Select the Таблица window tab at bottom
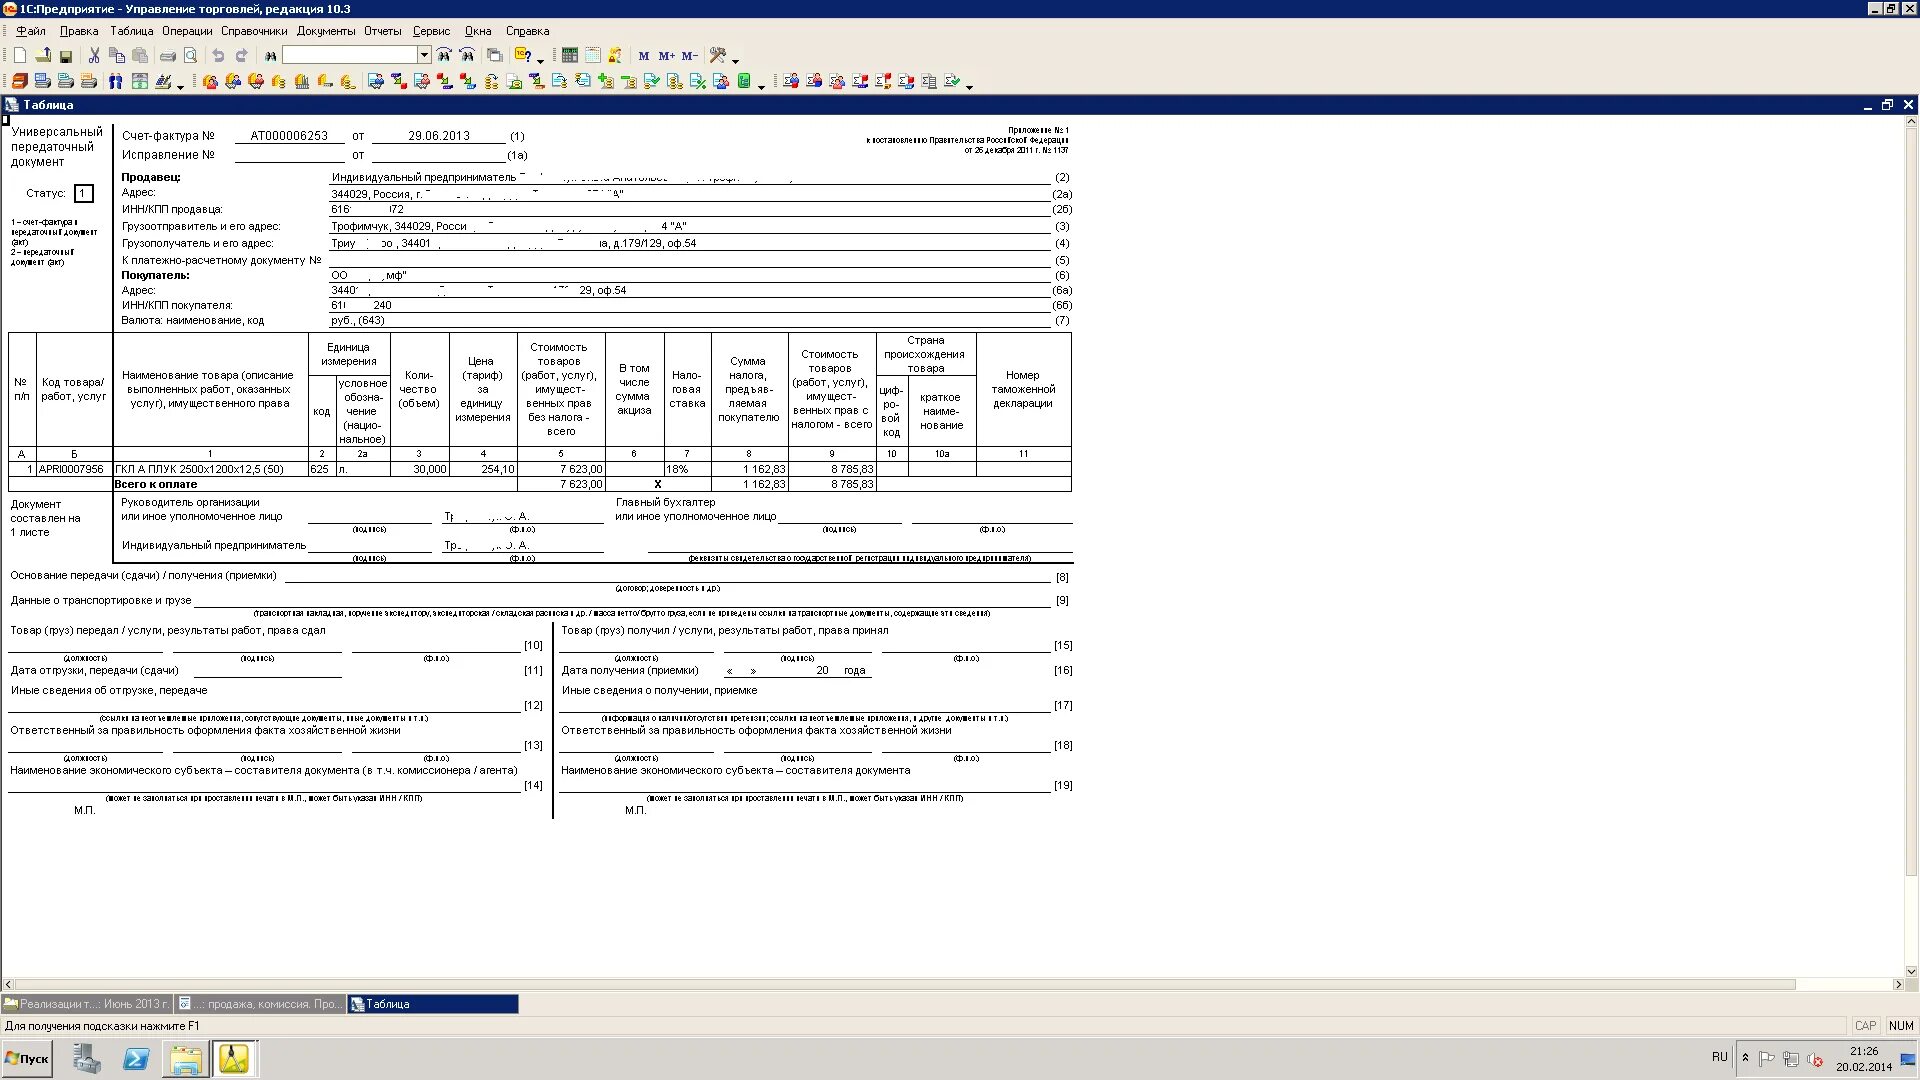Screen dimensions: 1920x1080 tap(433, 1004)
